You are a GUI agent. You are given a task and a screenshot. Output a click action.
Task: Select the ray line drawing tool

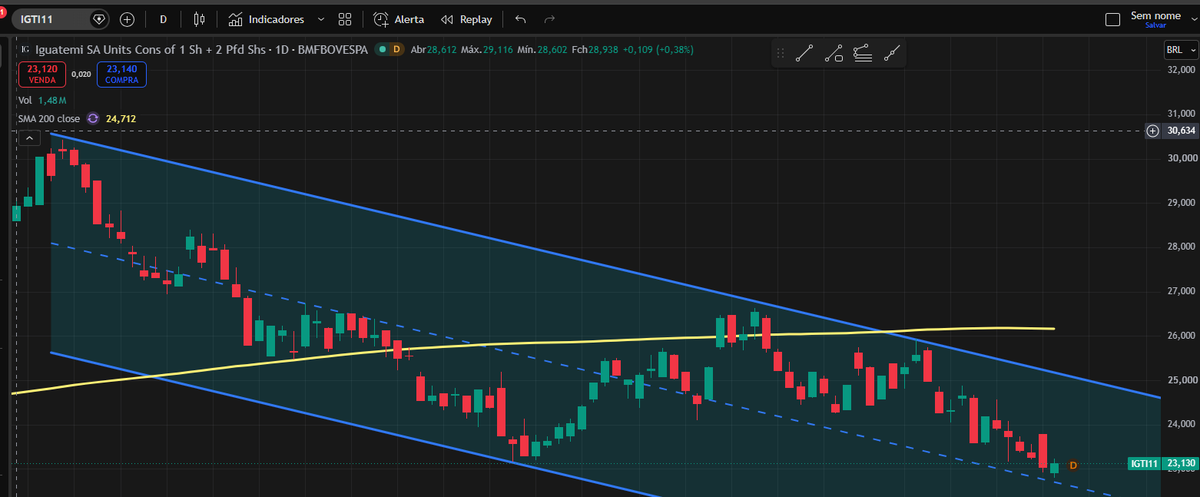pyautogui.click(x=893, y=55)
